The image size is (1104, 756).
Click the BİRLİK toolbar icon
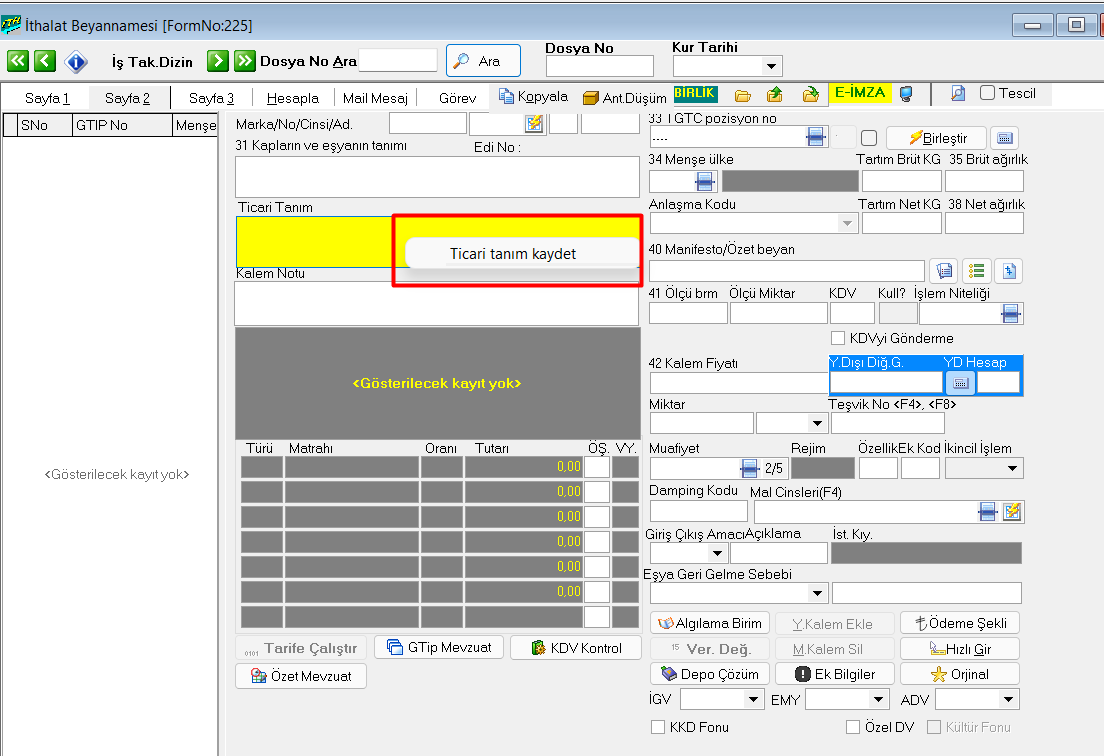tap(695, 94)
